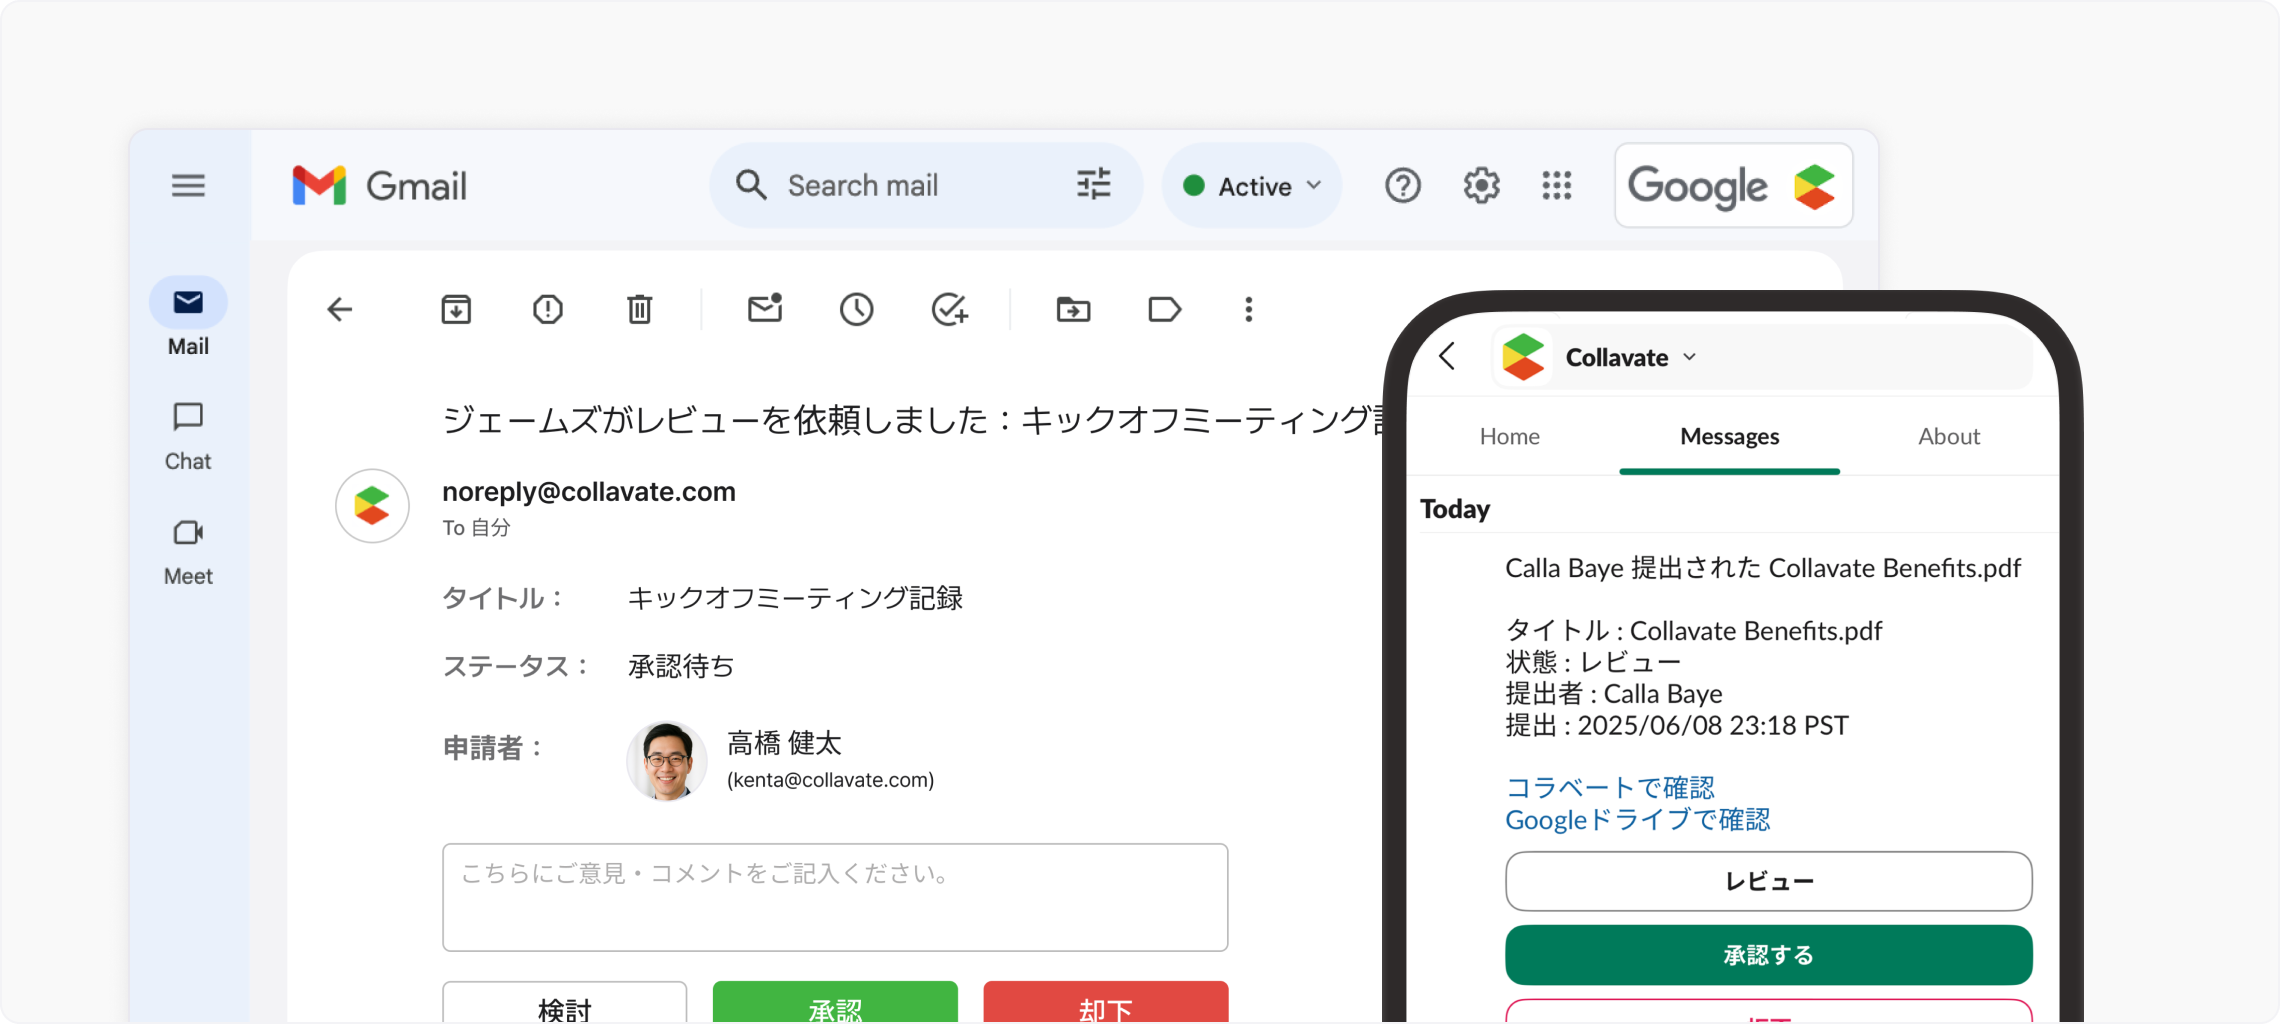Tap the 提出 : 2025/06/08 23:18 PST line
Viewport: 2280px width, 1025px height.
pyautogui.click(x=1677, y=726)
